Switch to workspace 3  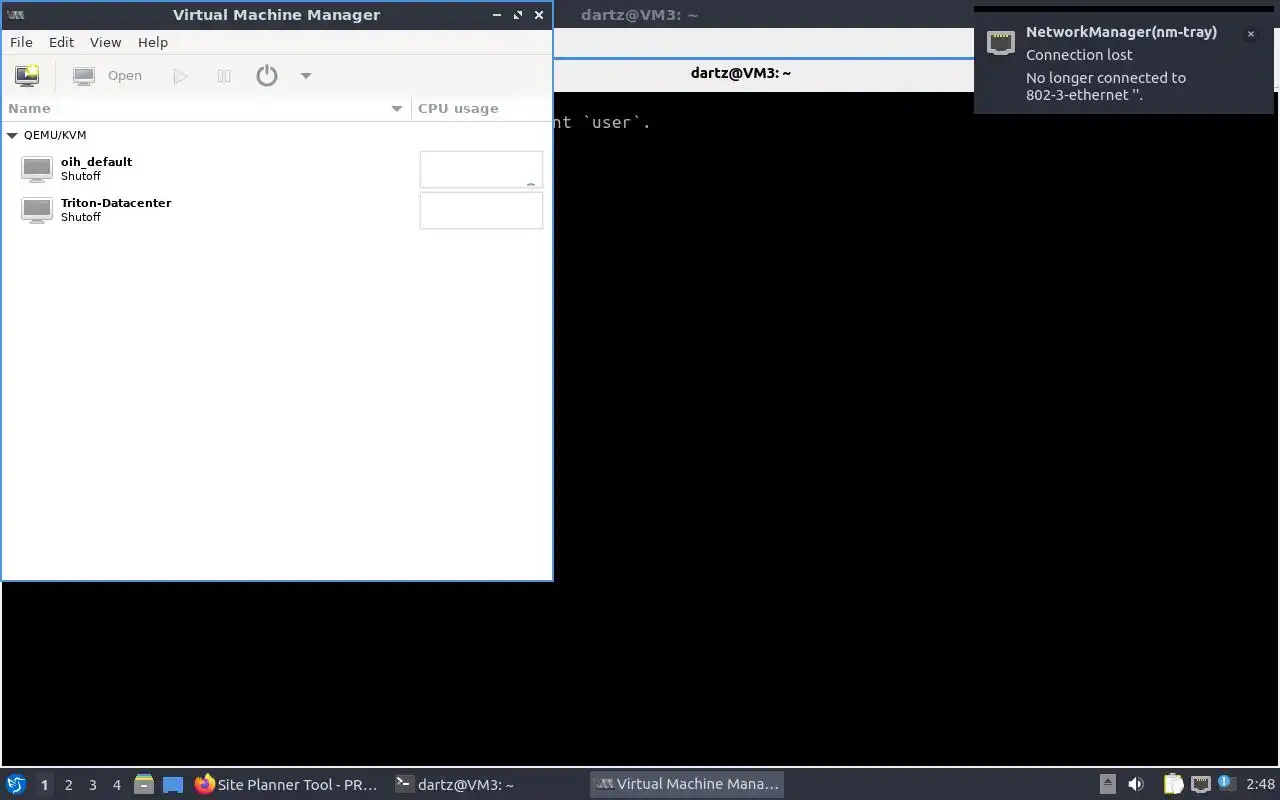click(x=92, y=785)
